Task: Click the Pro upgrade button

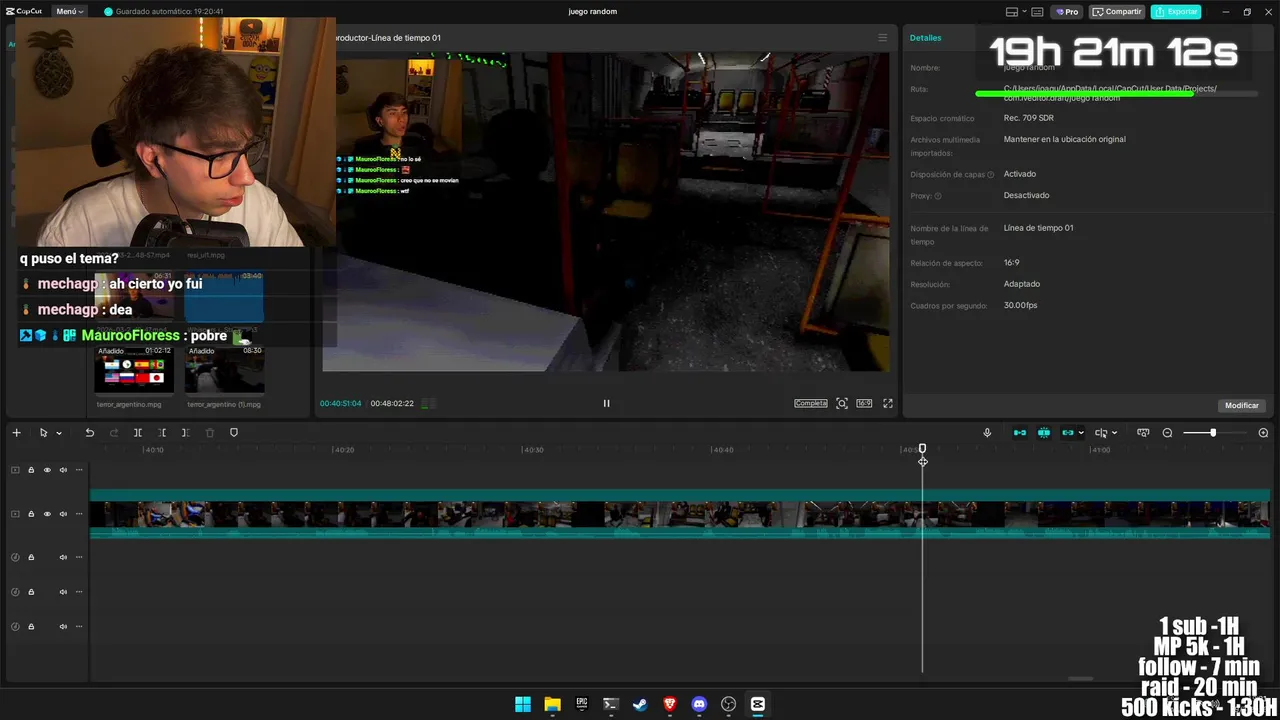Action: coord(1068,12)
